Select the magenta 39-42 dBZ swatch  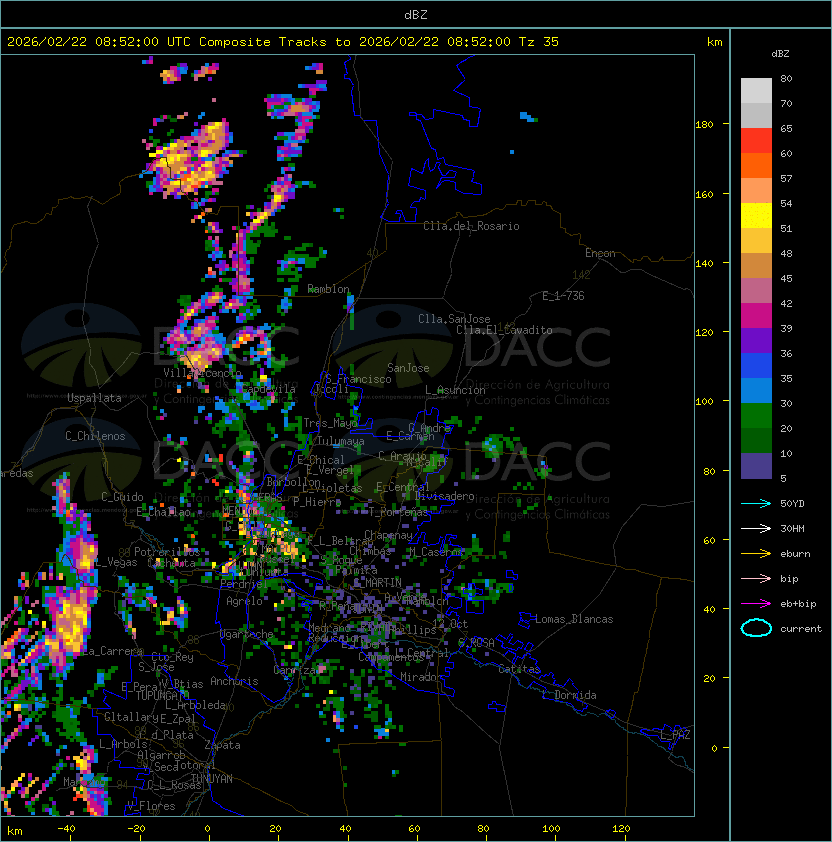pyautogui.click(x=756, y=316)
